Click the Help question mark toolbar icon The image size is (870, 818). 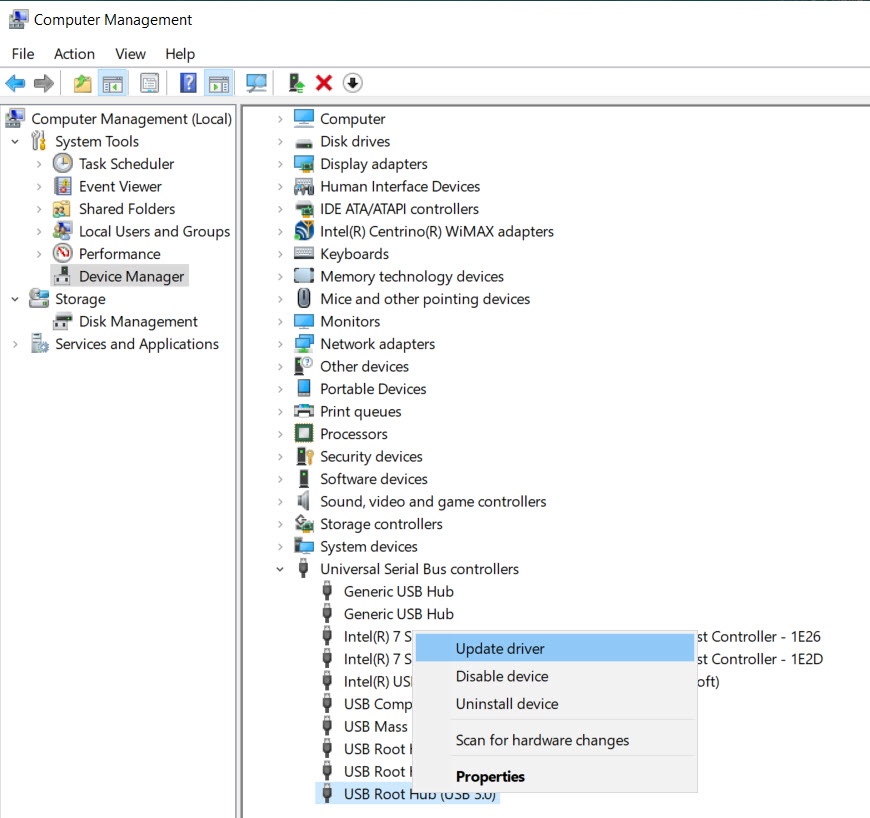click(x=188, y=83)
